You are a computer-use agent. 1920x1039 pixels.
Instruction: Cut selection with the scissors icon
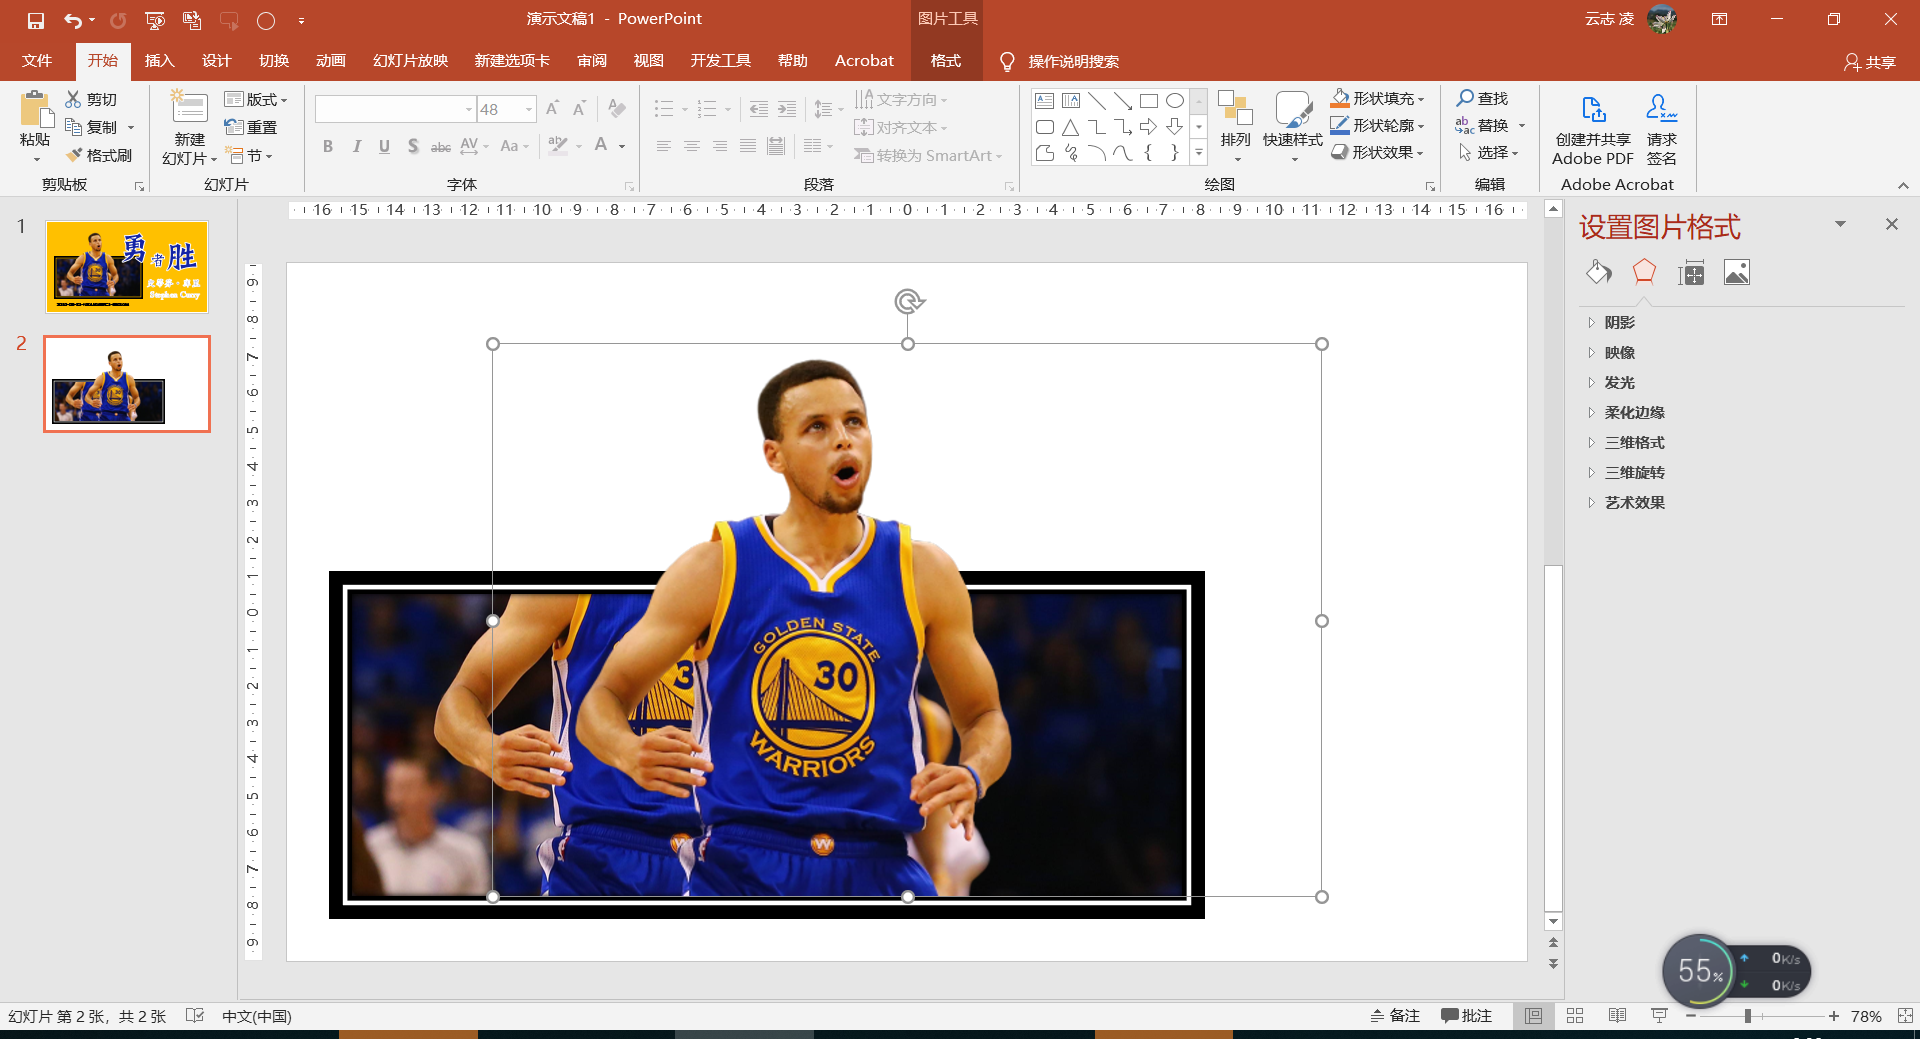pos(73,99)
